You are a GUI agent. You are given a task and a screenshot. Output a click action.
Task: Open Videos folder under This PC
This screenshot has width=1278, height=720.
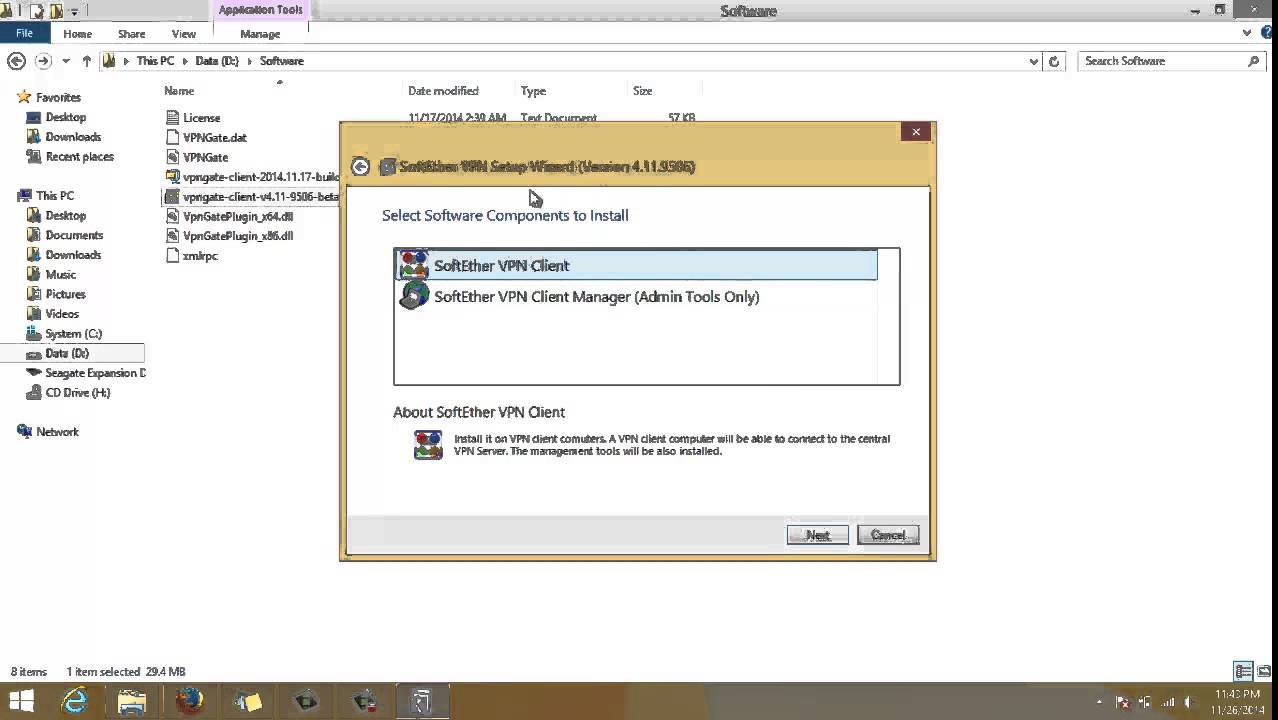pyautogui.click(x=61, y=314)
